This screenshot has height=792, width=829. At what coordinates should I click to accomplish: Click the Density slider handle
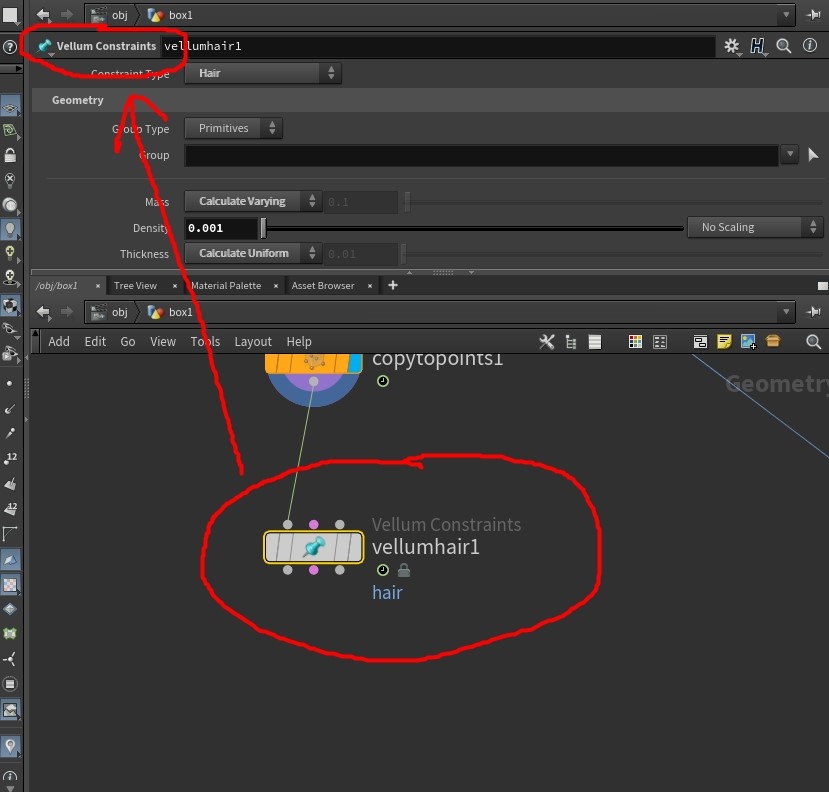[x=263, y=228]
